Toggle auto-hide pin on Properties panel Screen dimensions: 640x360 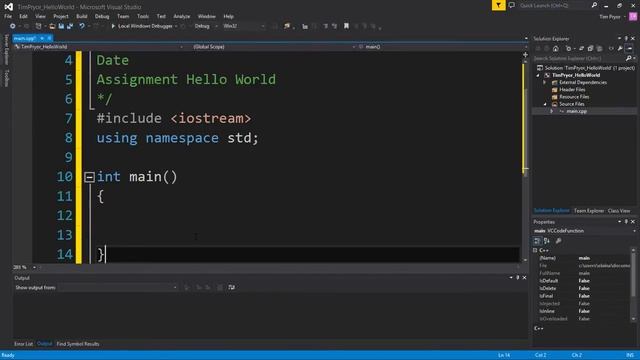point(626,222)
